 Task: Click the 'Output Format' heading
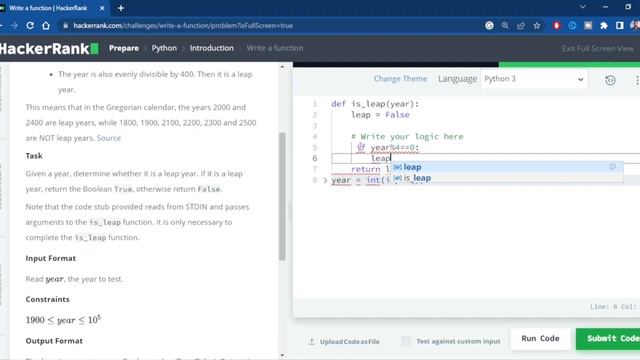tap(54, 341)
